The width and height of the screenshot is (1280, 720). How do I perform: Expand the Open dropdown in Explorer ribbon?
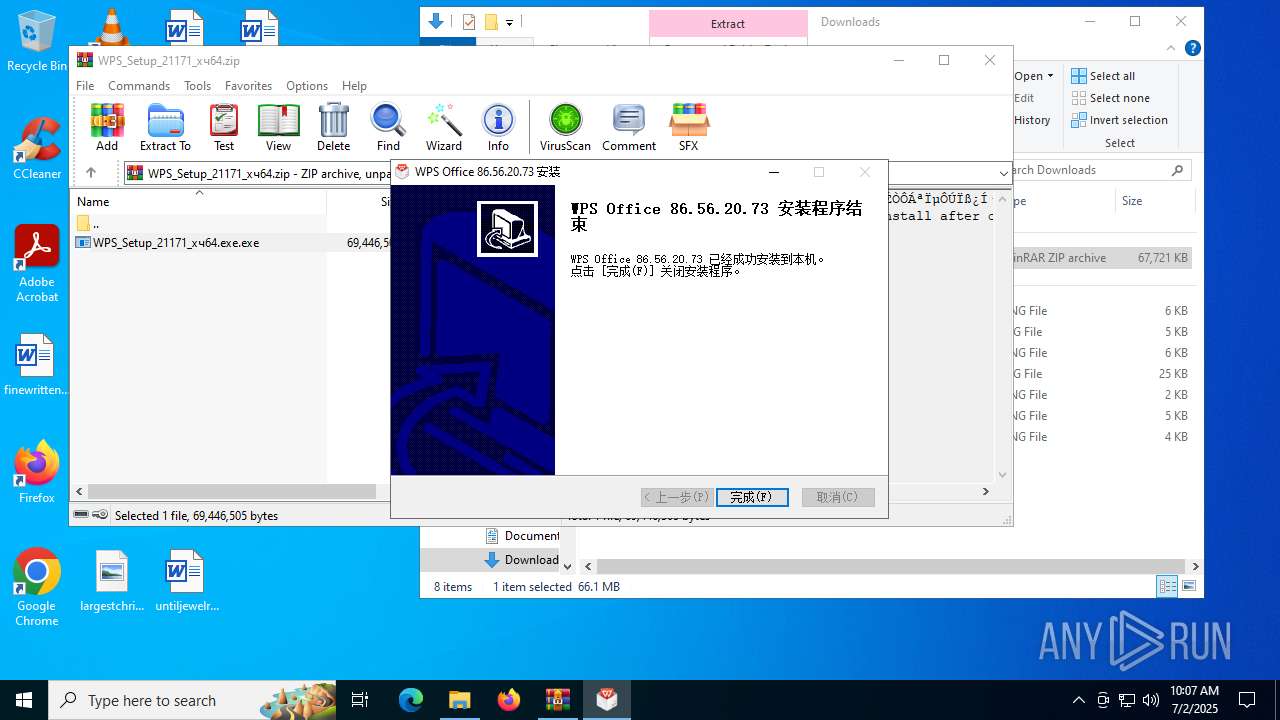point(1034,76)
